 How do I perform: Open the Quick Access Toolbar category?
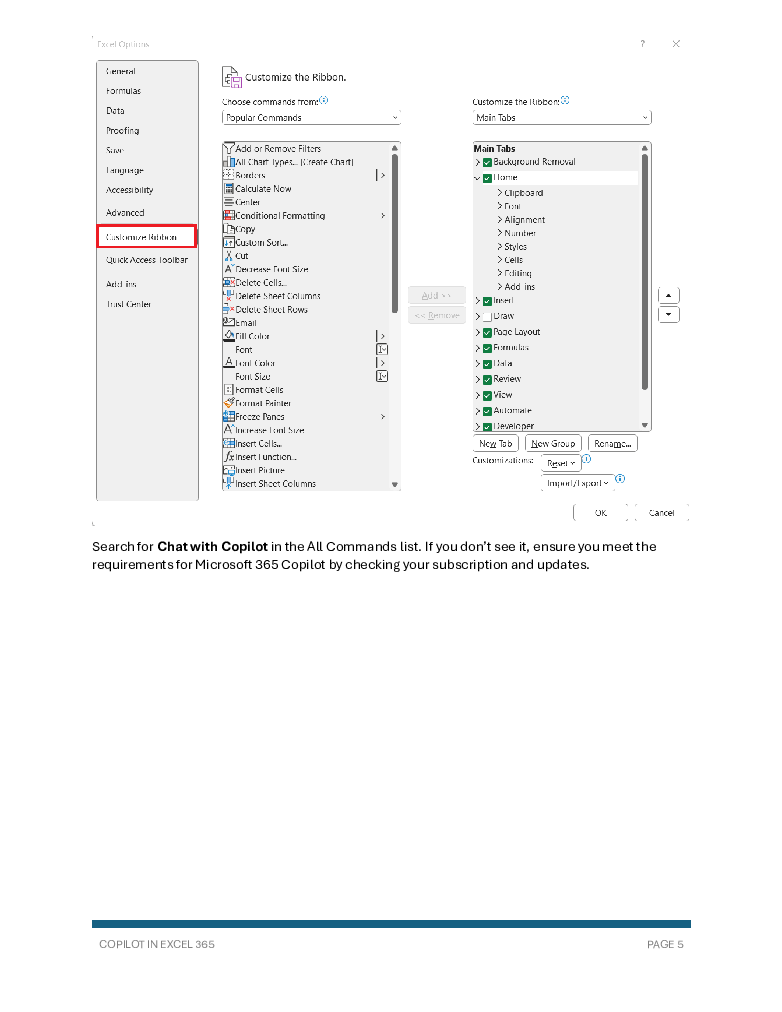click(x=147, y=259)
